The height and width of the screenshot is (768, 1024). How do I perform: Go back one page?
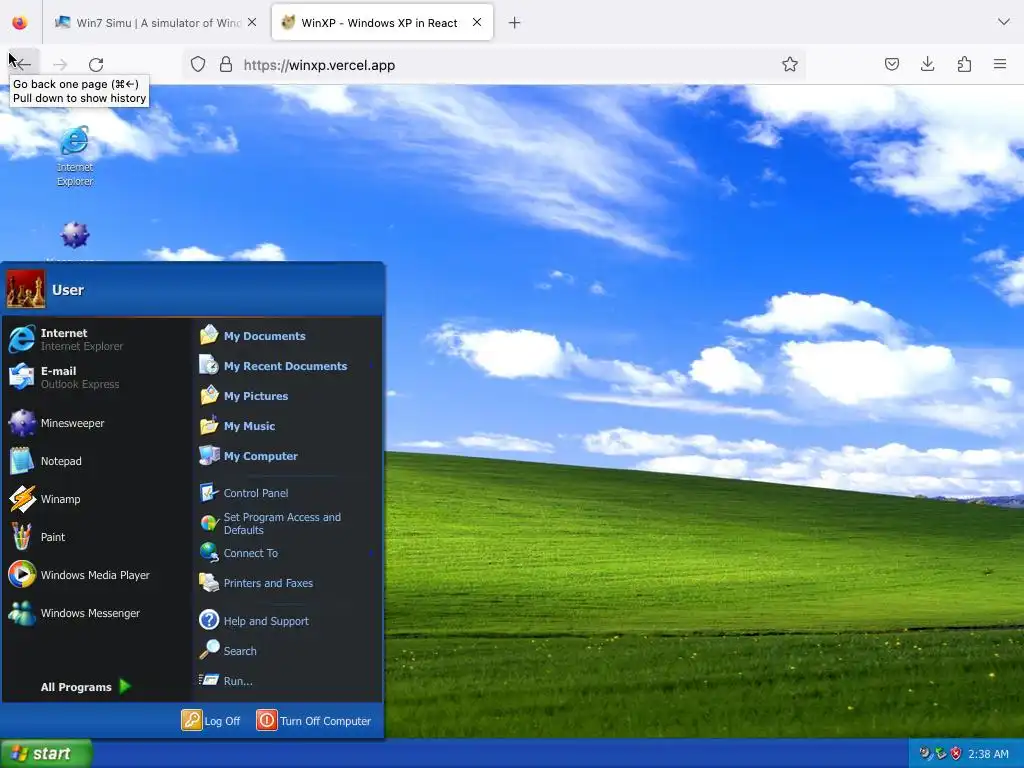click(22, 64)
